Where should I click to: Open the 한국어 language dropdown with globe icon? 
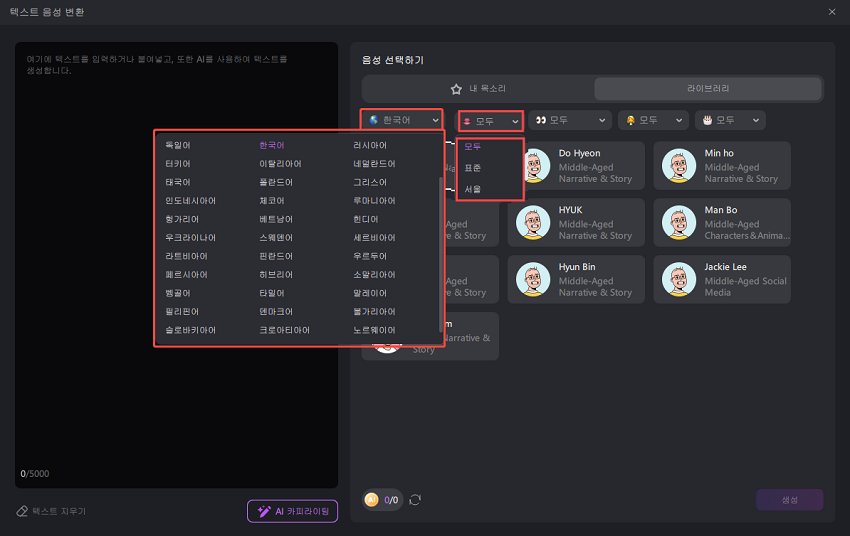[x=402, y=120]
